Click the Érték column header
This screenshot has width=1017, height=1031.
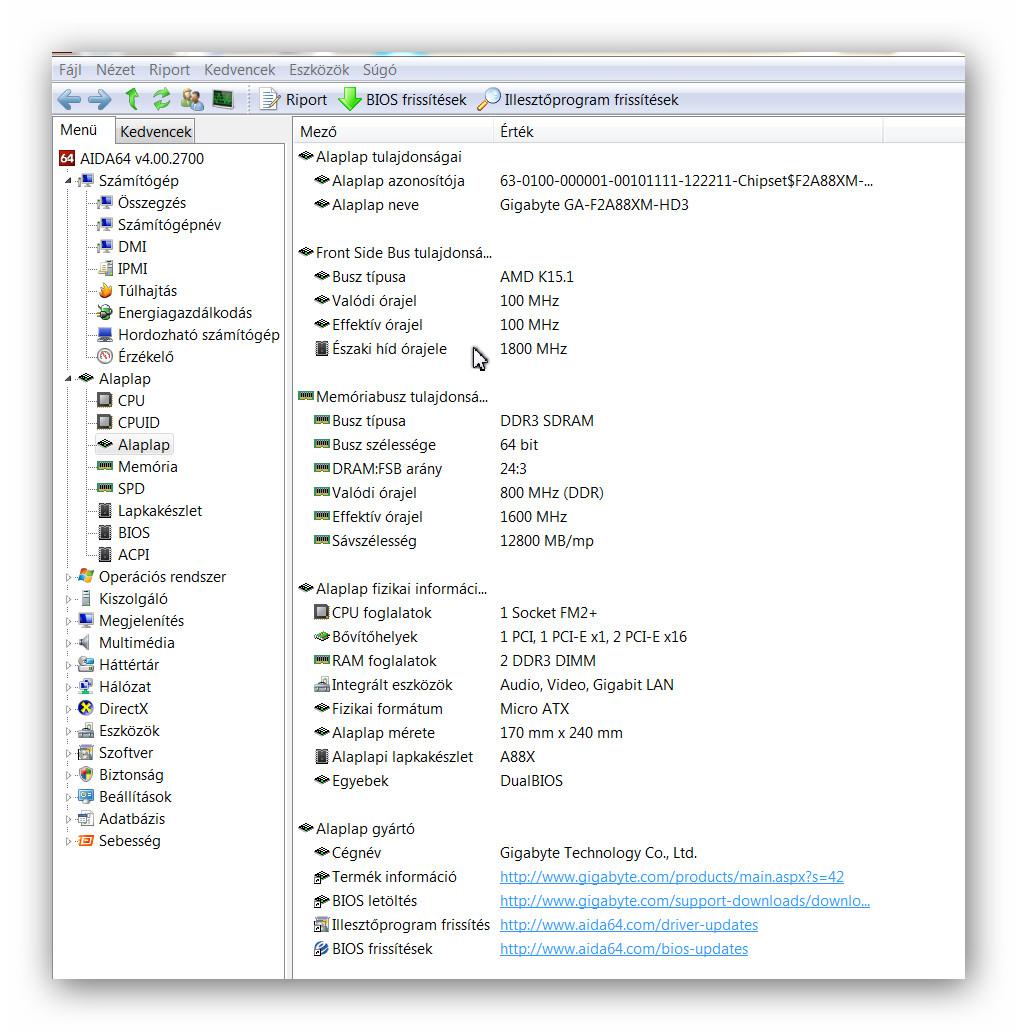point(688,132)
